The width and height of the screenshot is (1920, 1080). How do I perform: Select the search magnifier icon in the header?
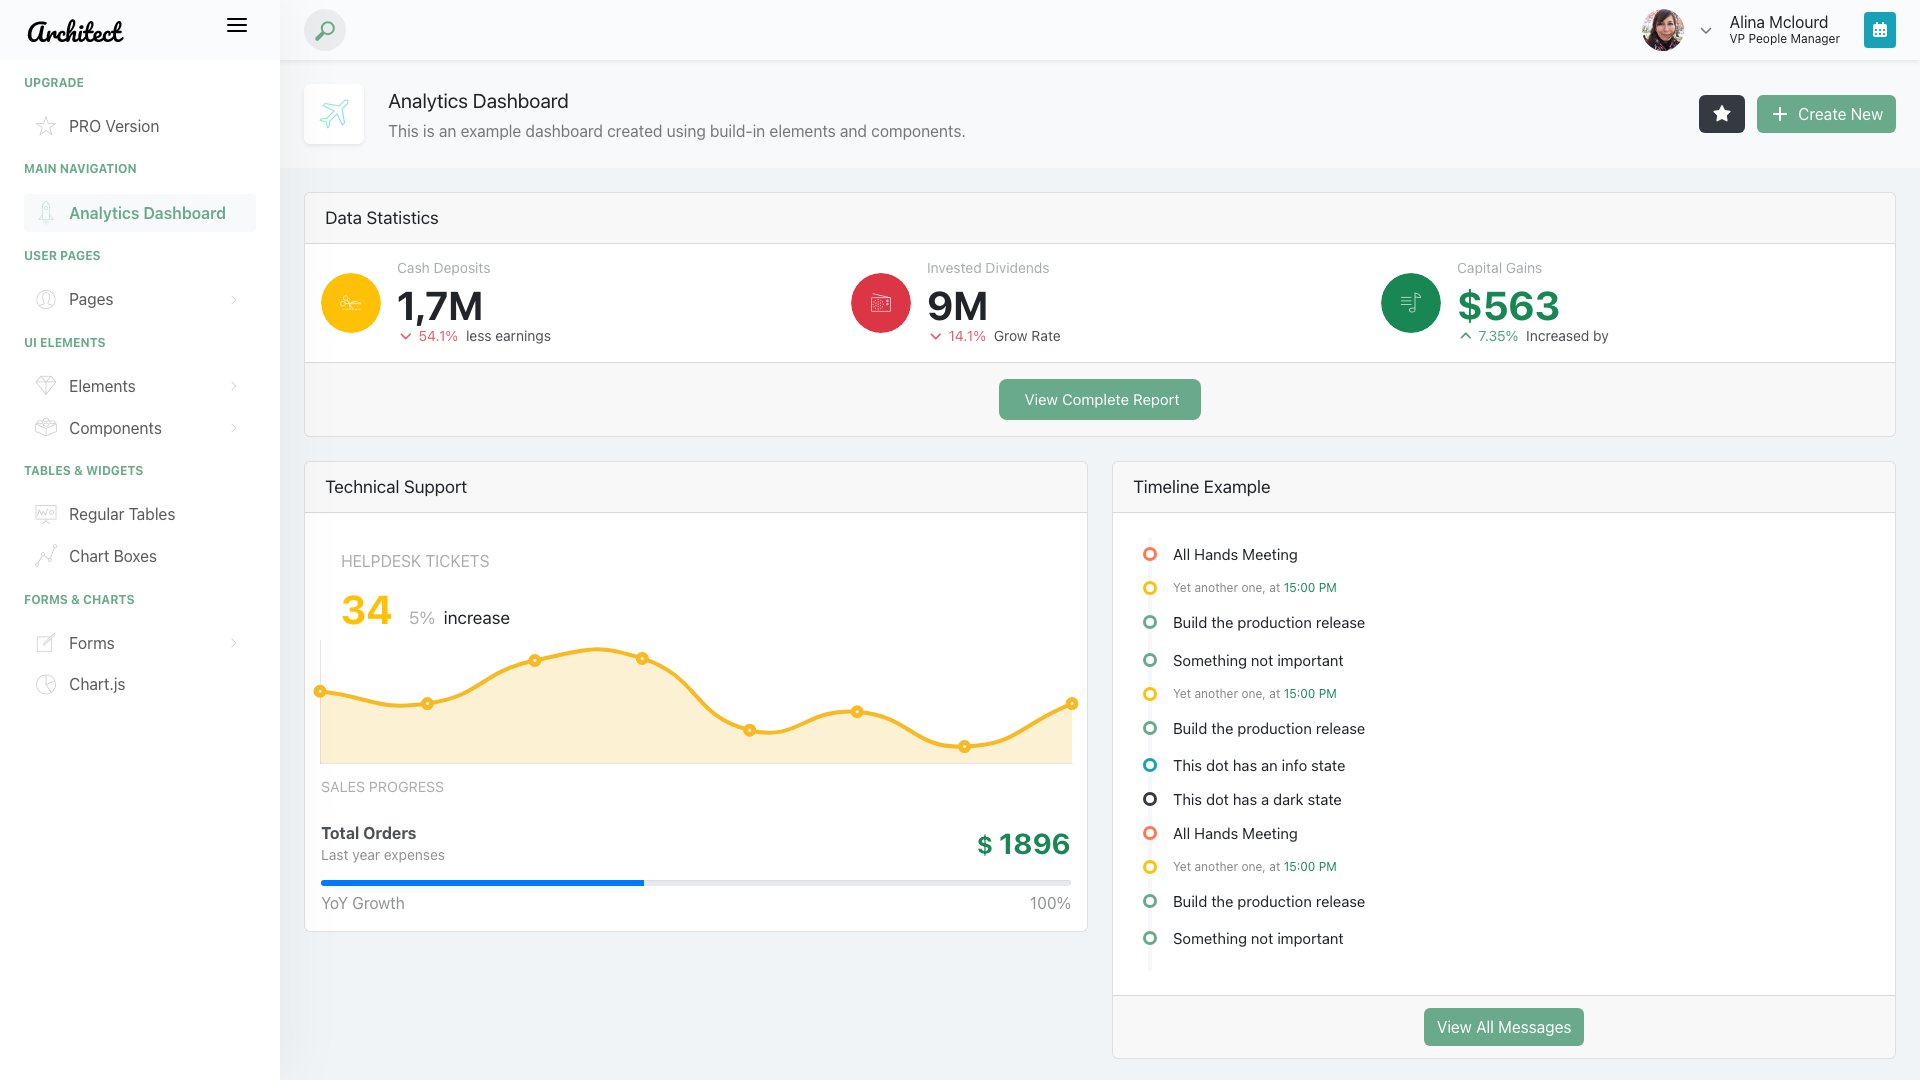[323, 30]
